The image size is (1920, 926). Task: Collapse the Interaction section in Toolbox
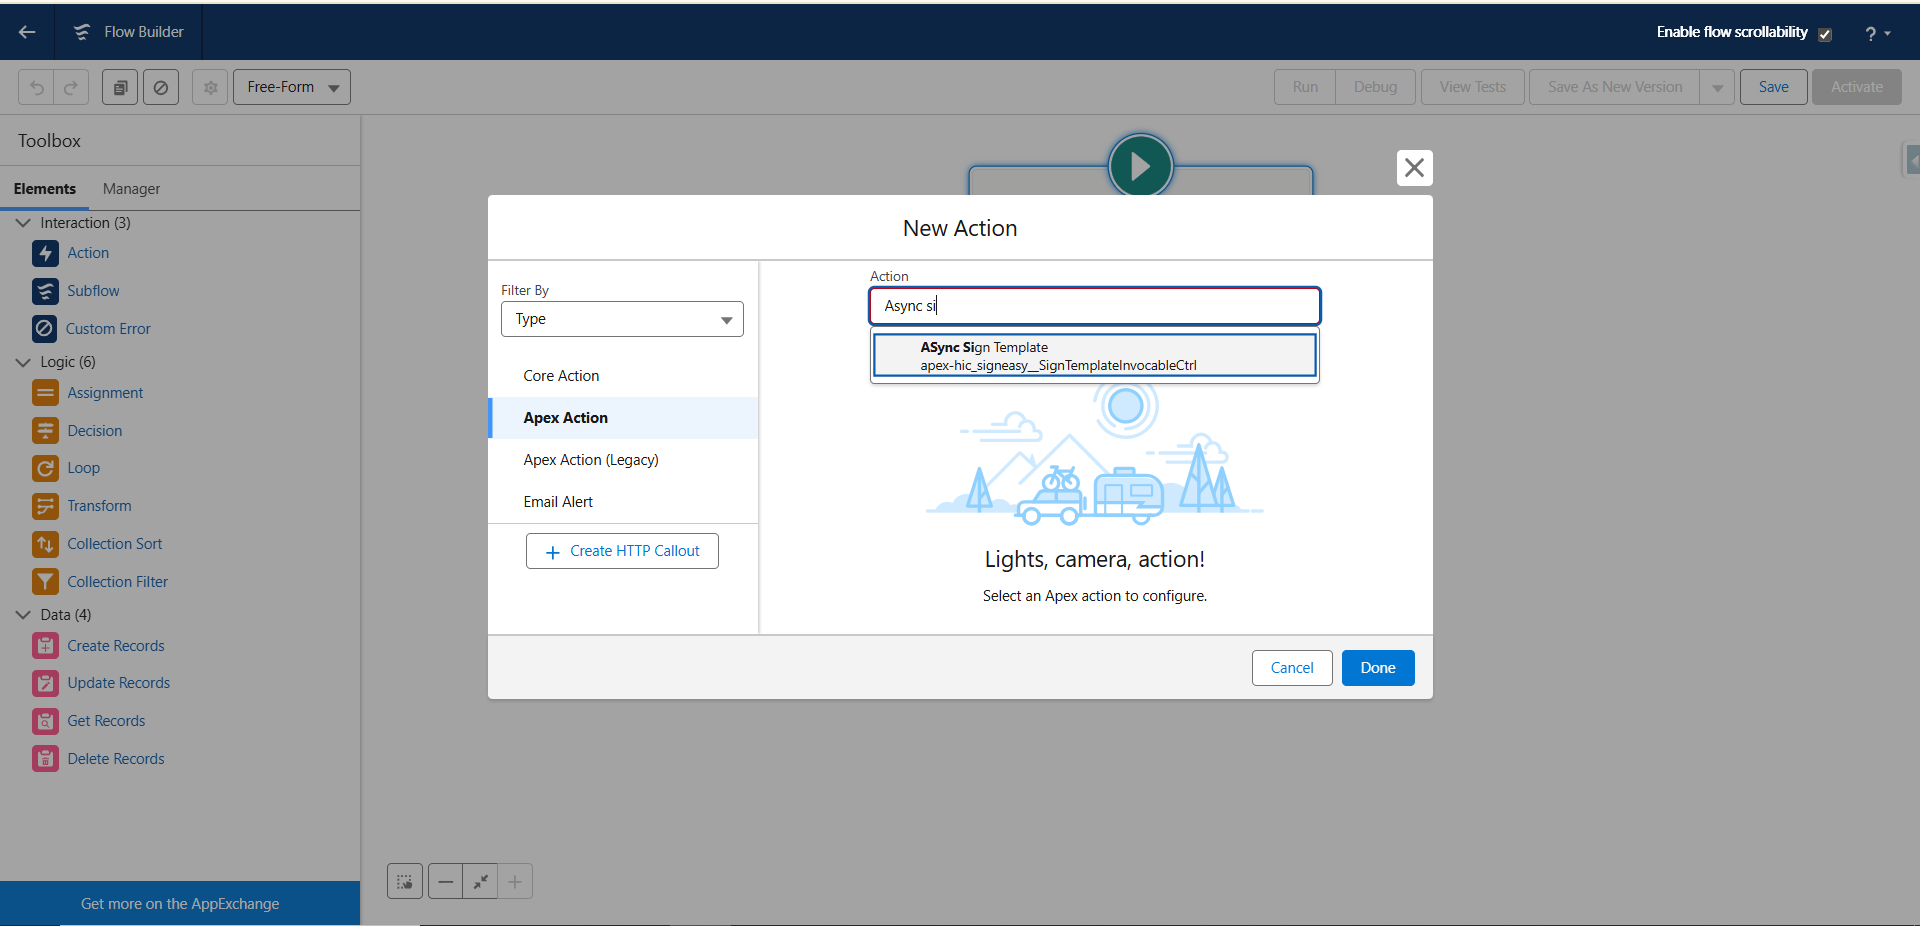(23, 223)
